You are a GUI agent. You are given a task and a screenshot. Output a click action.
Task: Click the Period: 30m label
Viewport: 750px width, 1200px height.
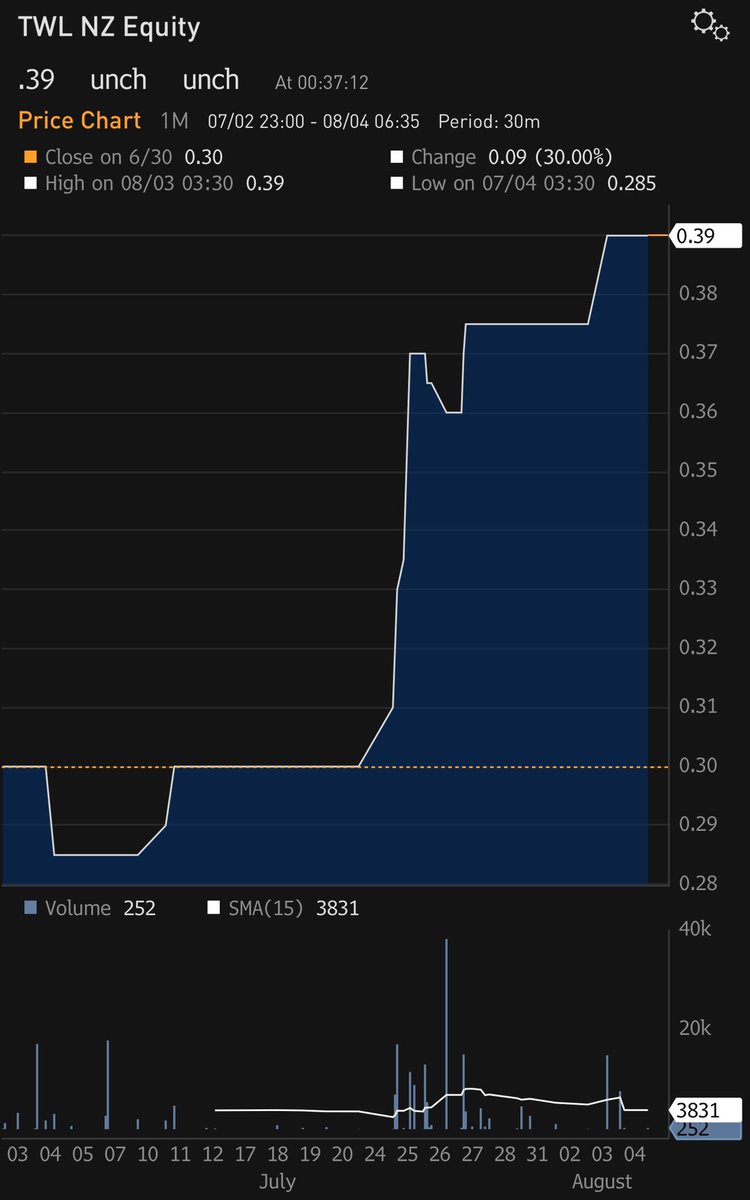tap(490, 121)
